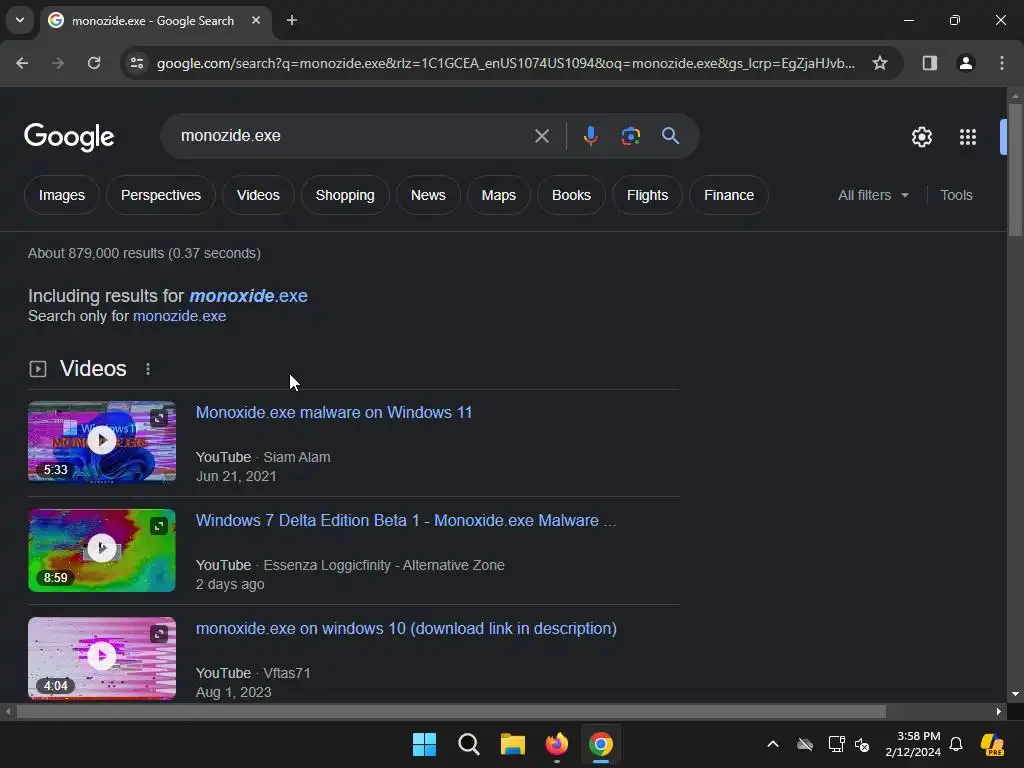Open Windows taskbar search

point(469,744)
